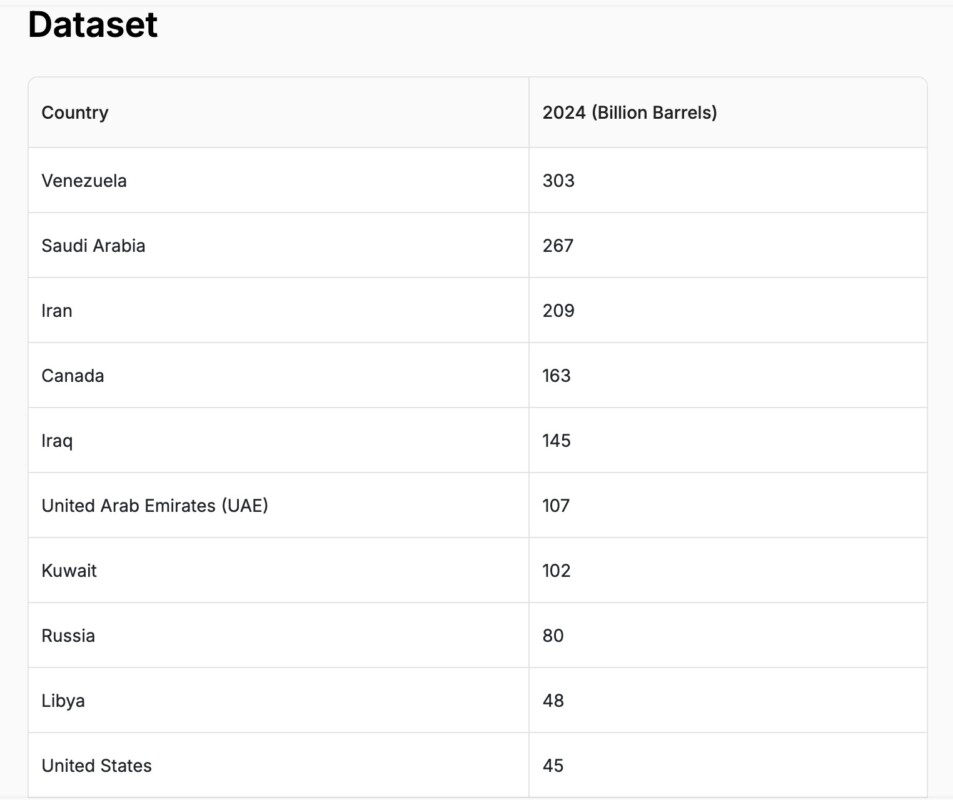Click the 267 value cell
The height and width of the screenshot is (800, 953).
pyautogui.click(x=558, y=246)
